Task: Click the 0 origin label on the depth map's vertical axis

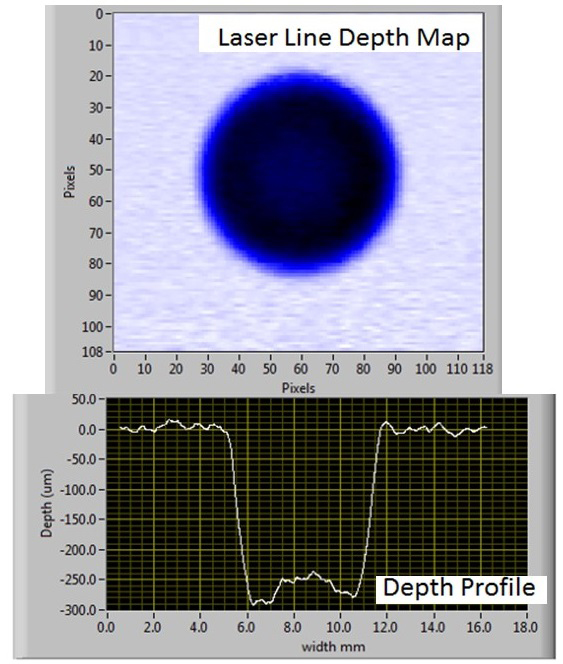Action: tap(99, 14)
